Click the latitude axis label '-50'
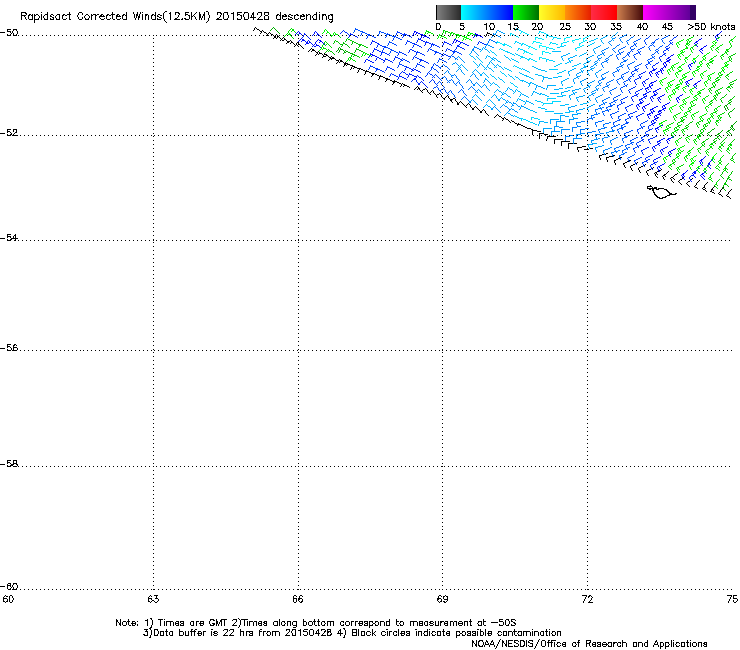This screenshot has width=740, height=650. [x=9, y=33]
